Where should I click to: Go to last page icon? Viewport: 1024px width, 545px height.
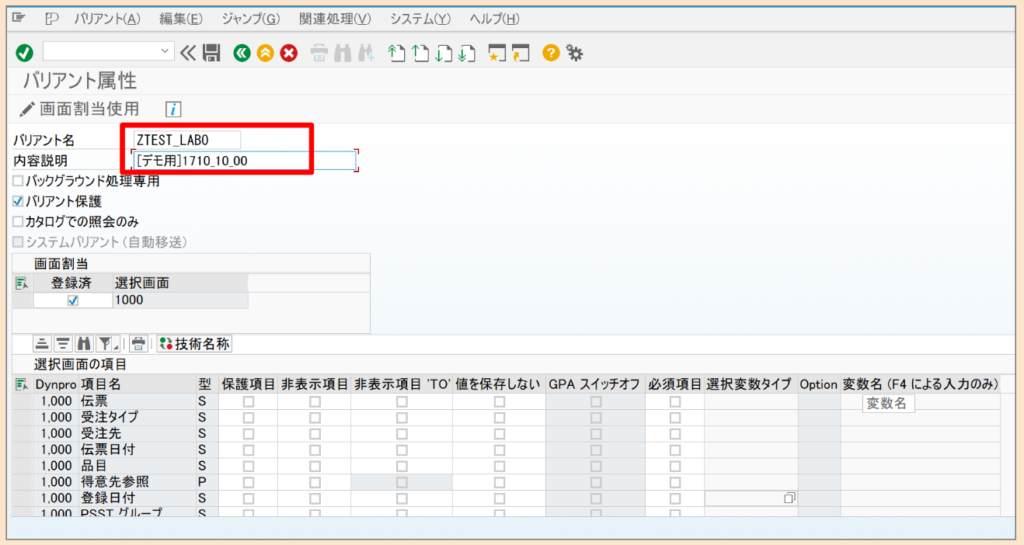point(466,53)
